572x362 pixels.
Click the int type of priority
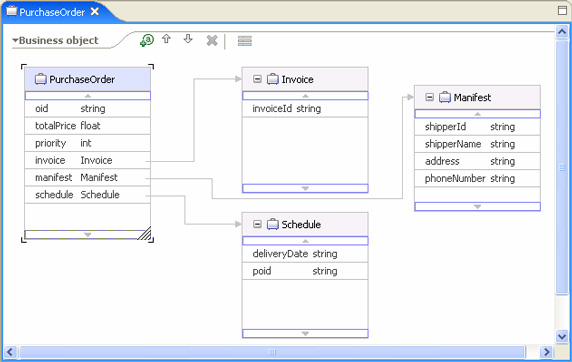pyautogui.click(x=86, y=143)
